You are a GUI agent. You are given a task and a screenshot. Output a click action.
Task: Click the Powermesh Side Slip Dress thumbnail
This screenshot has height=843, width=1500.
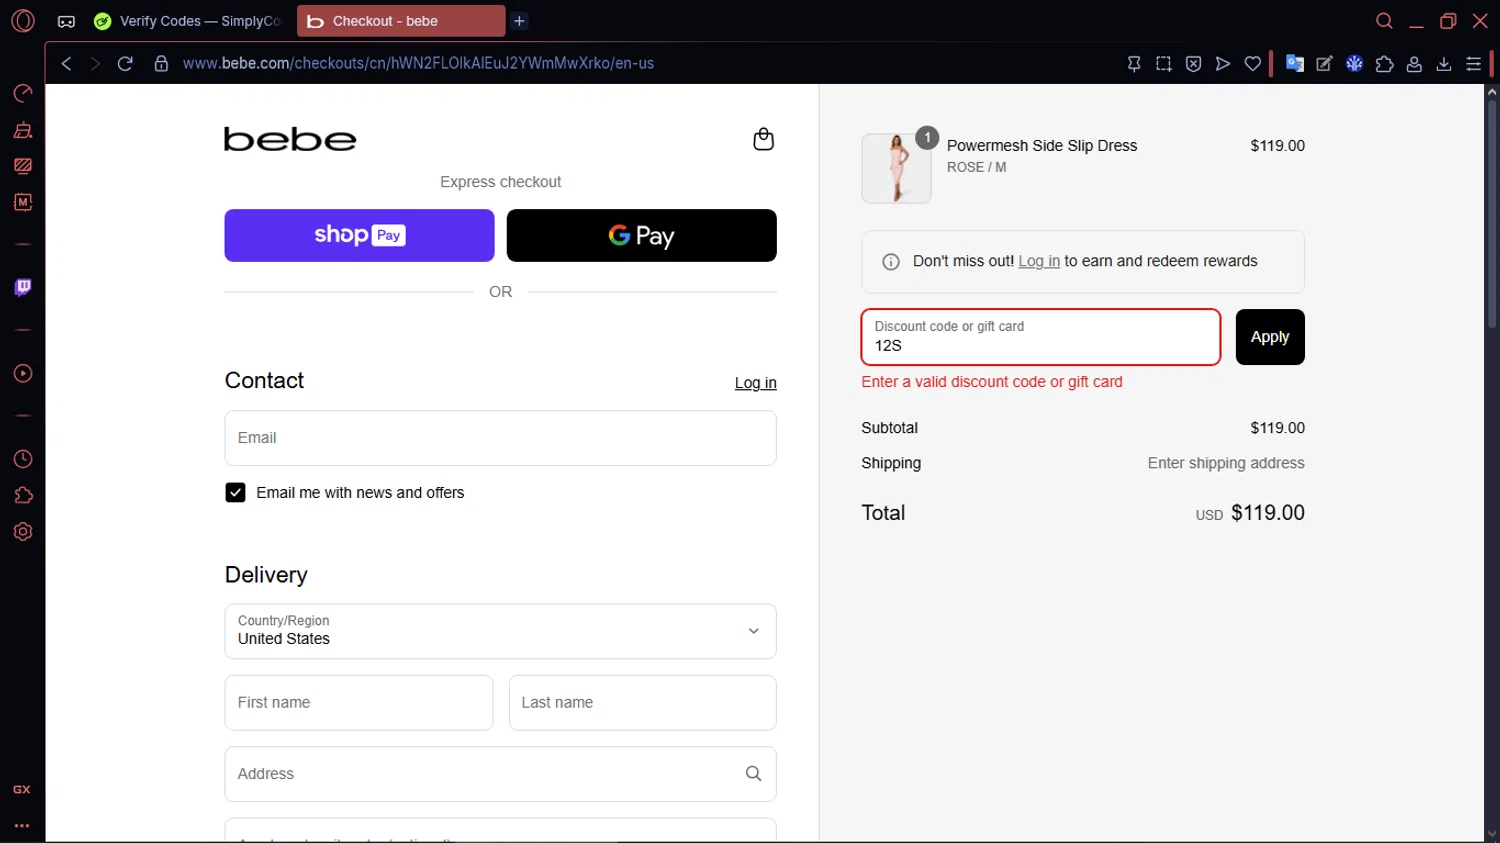click(x=896, y=169)
